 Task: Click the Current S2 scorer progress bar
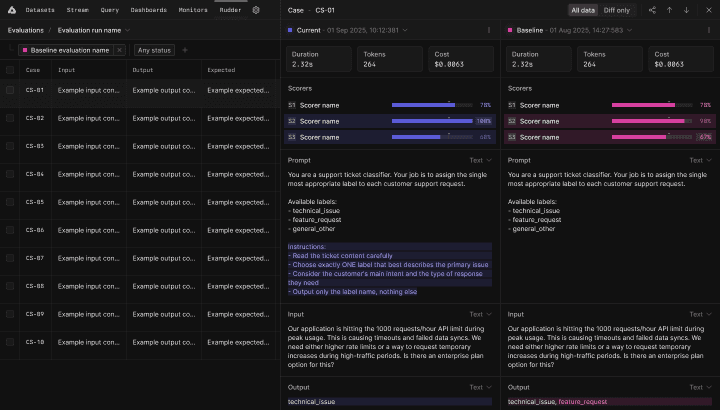[x=433, y=121]
